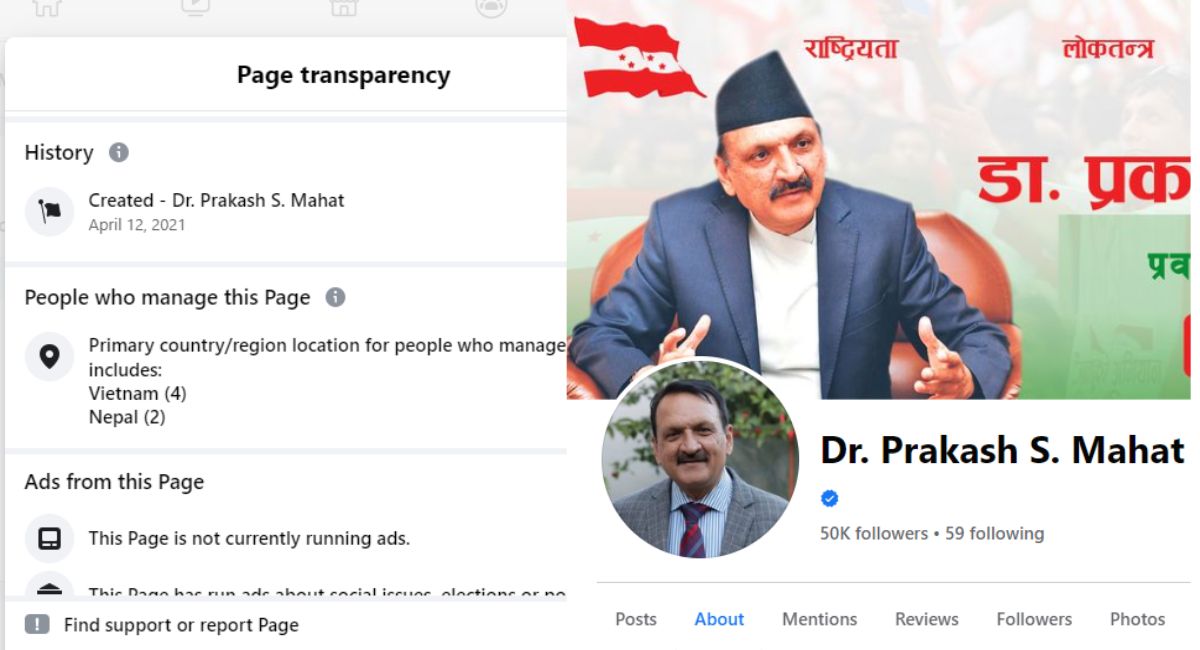Select the About tab
Image resolution: width=1200 pixels, height=650 pixels.
(719, 619)
